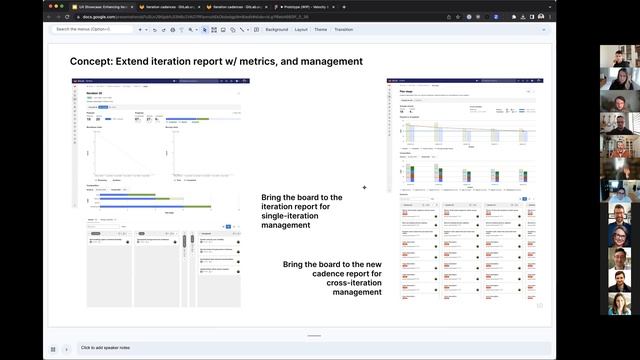Click the Theme button
The height and width of the screenshot is (360, 640).
tap(321, 30)
